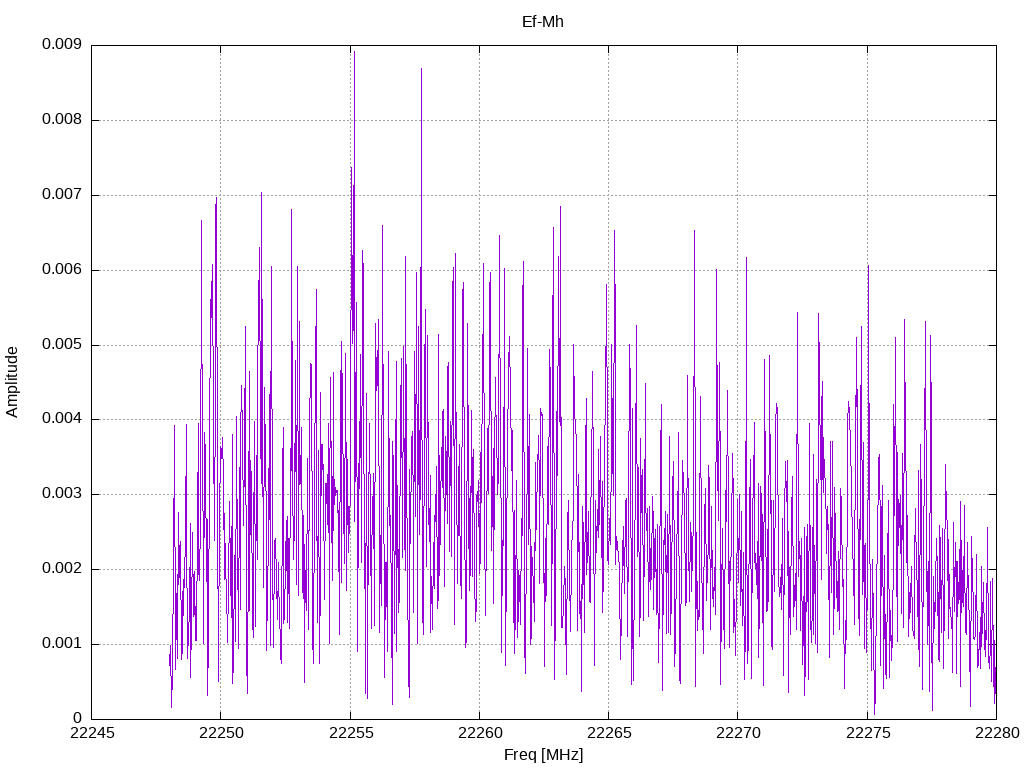Click the x-axis tick label 22260
The image size is (1024, 768).
pos(480,733)
